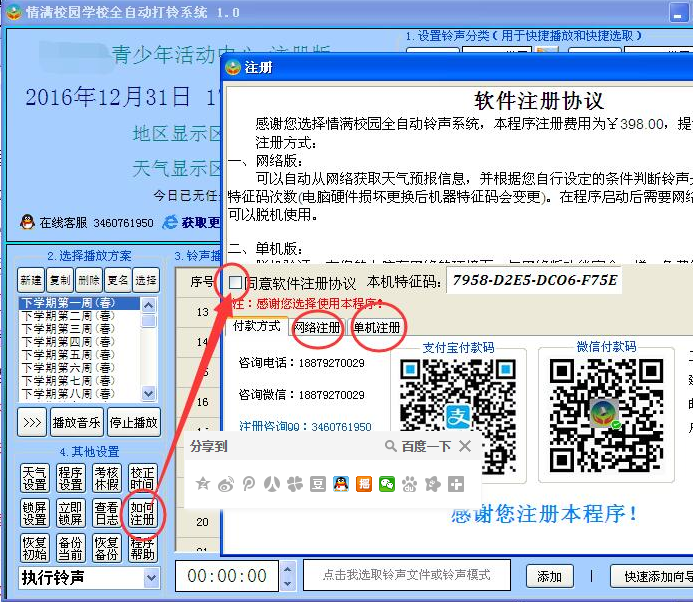
Task: Click the 更名 scheme button
Action: [x=118, y=280]
